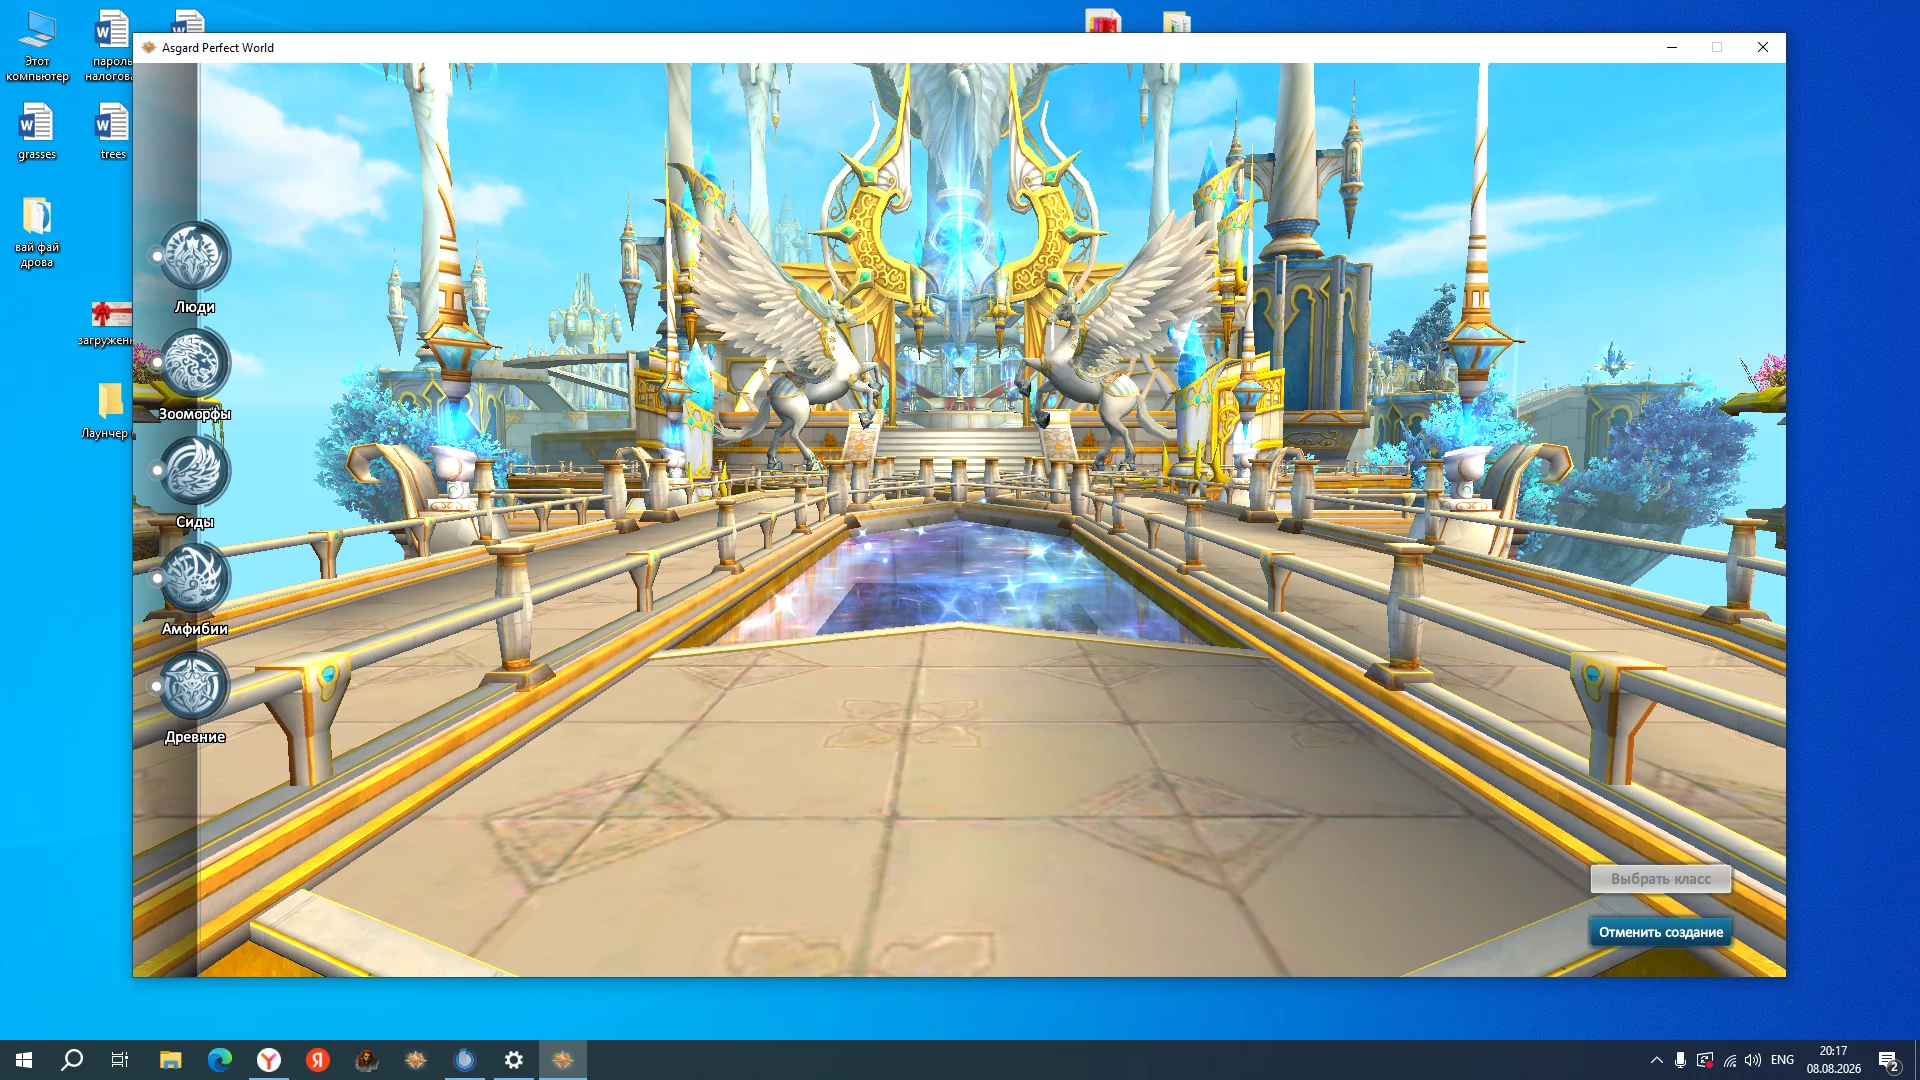Image resolution: width=1920 pixels, height=1080 pixels.
Task: Close the Asgard Perfect World window
Action: [x=1763, y=47]
